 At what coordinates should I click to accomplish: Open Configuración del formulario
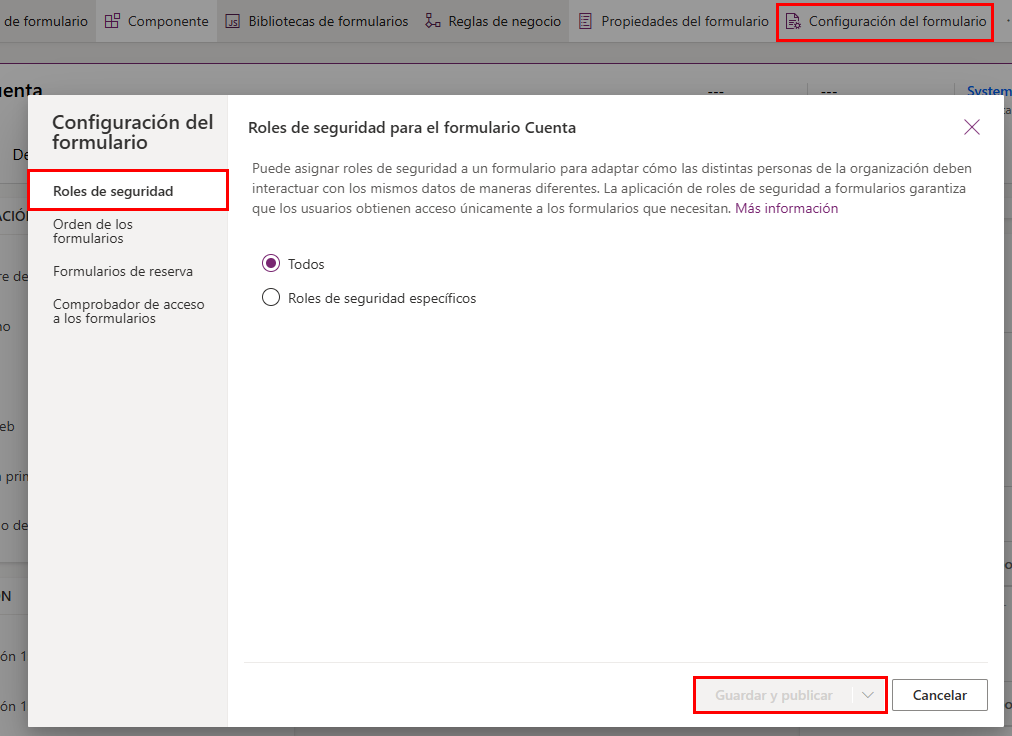coord(885,21)
